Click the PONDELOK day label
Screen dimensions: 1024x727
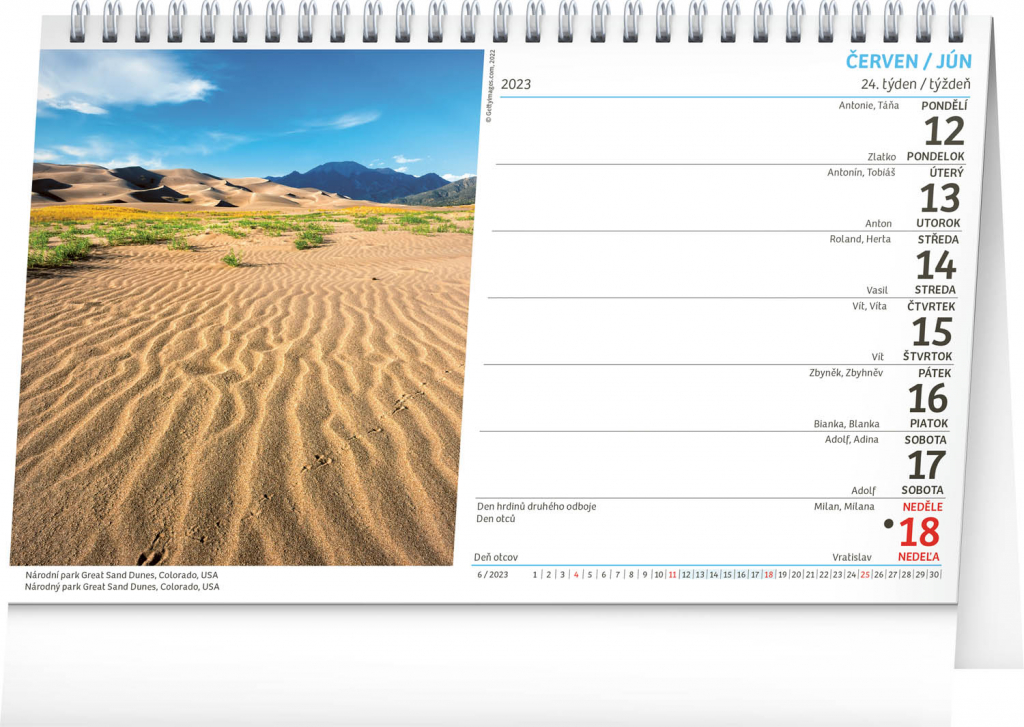(935, 157)
